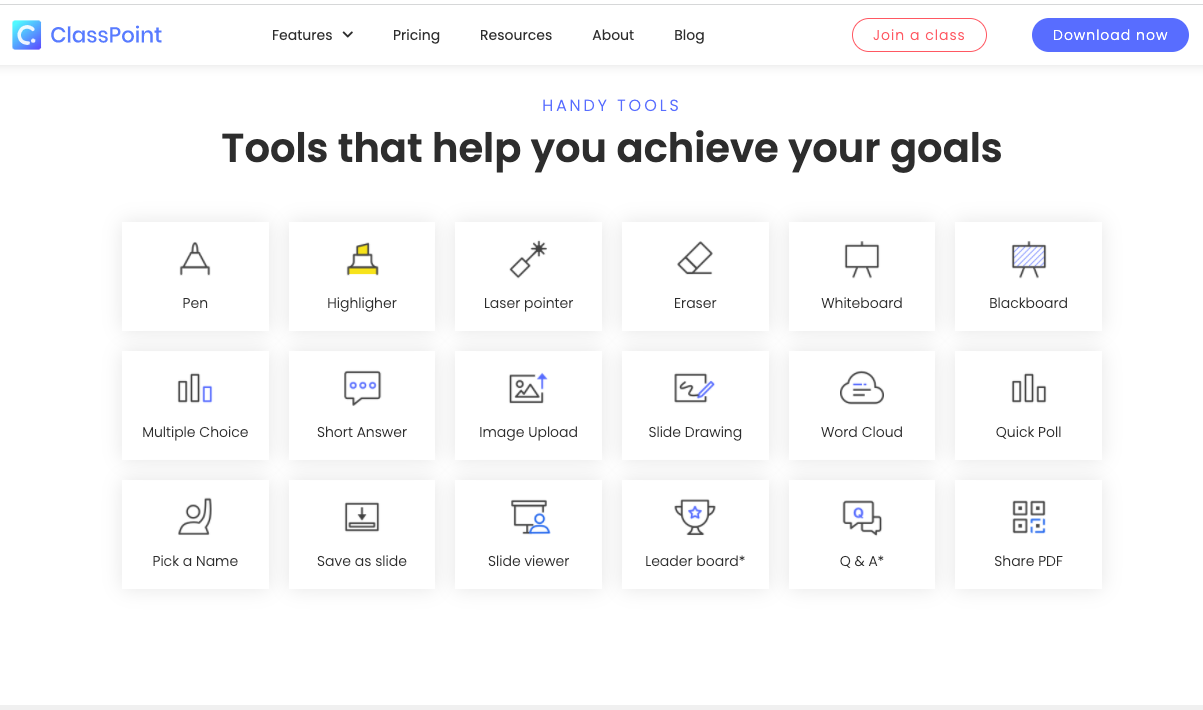
Task: Open the Whiteboard easel icon
Action: pyautogui.click(x=862, y=259)
